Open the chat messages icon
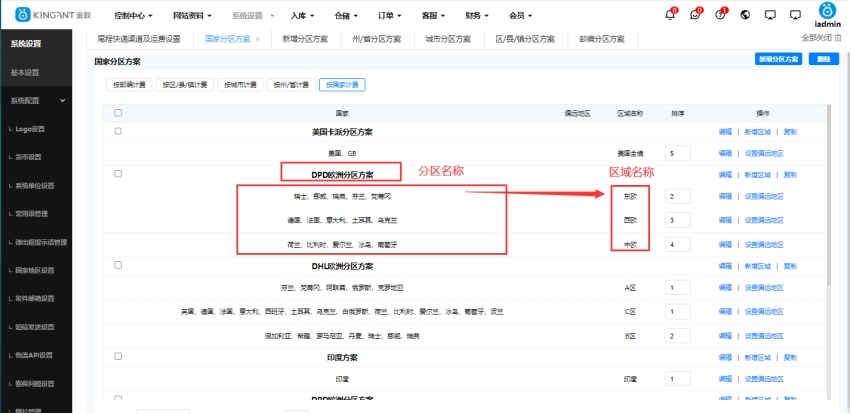Image resolution: width=851 pixels, height=414 pixels. [x=695, y=15]
